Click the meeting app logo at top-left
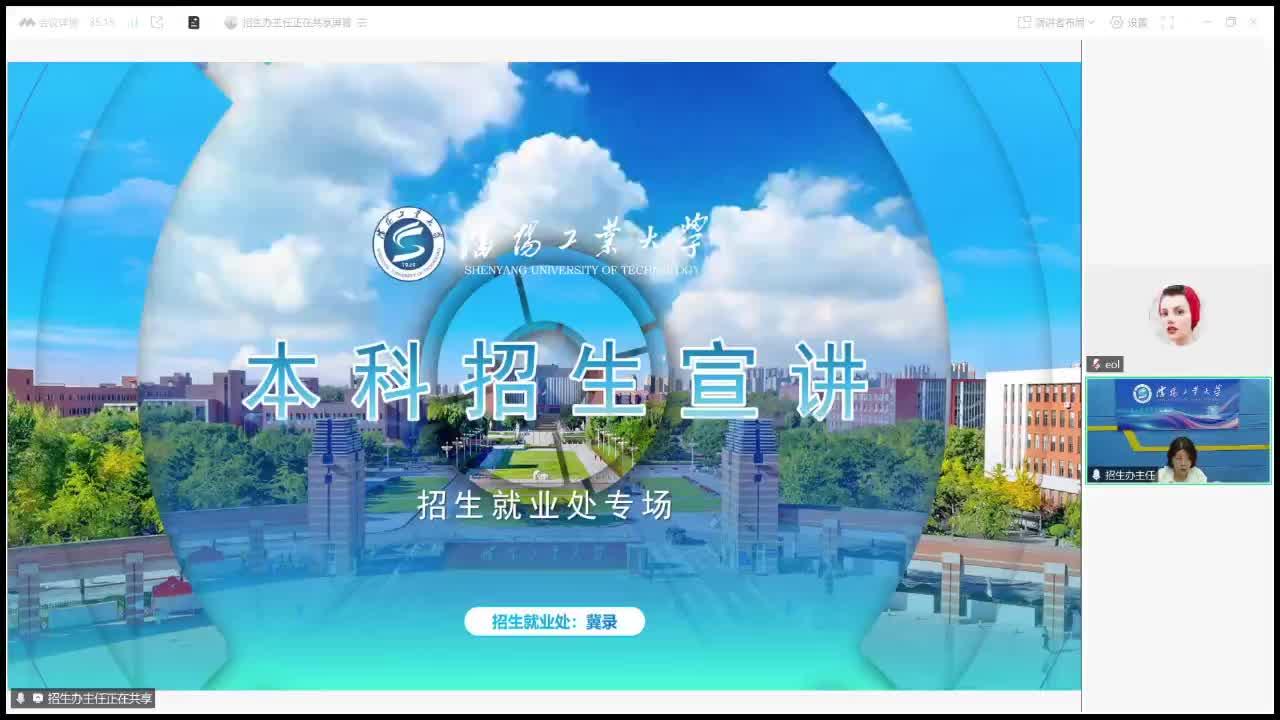 pos(27,22)
